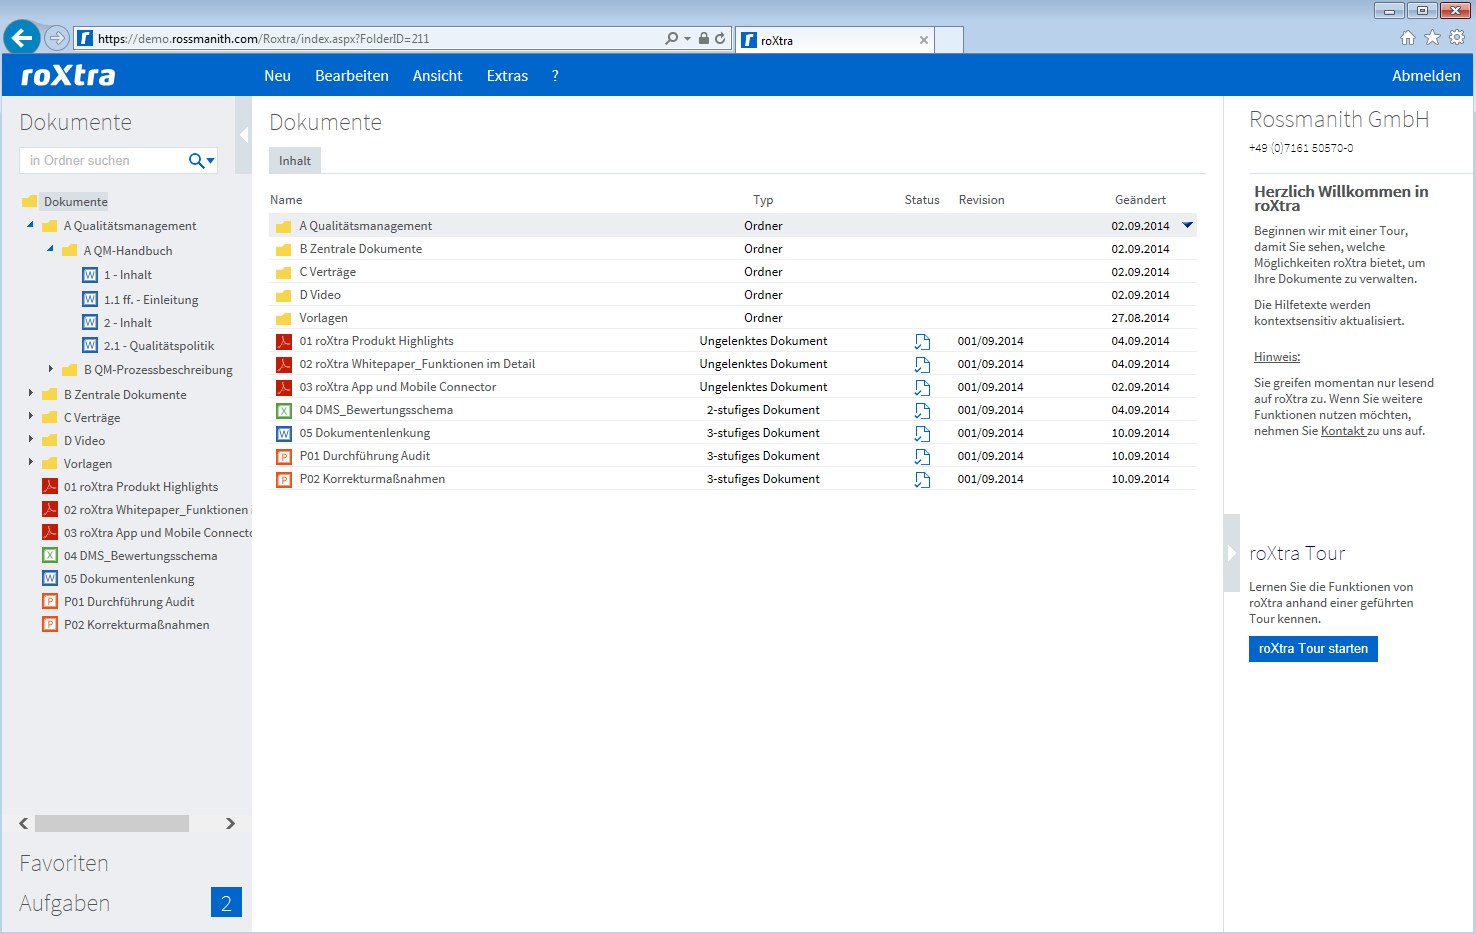
Task: Click PDF icon of 01 roXtra Produkt Highlights in list
Action: tap(284, 342)
